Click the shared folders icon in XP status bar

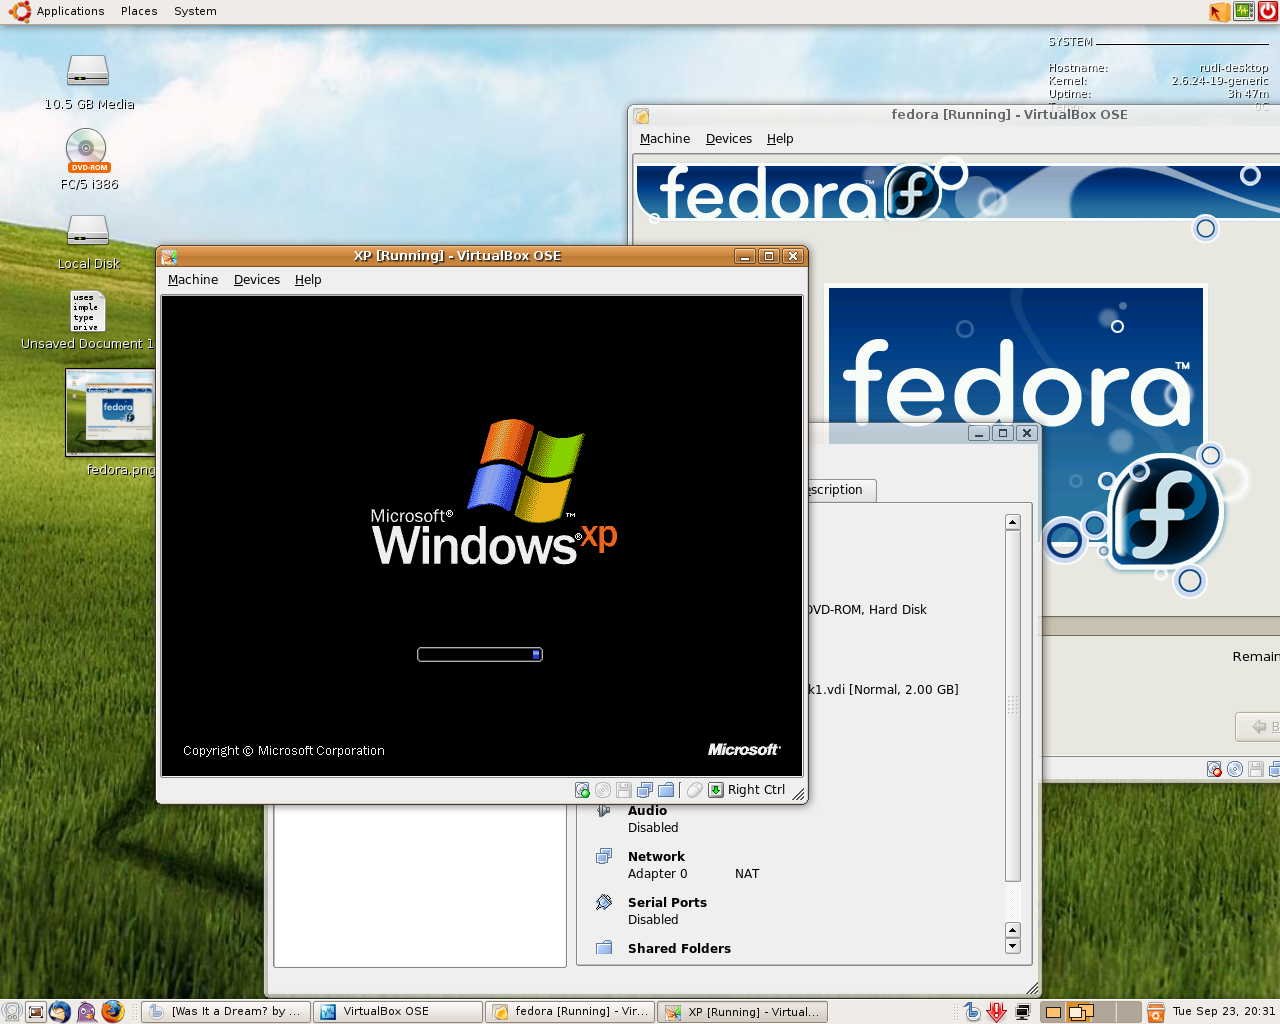[x=666, y=790]
